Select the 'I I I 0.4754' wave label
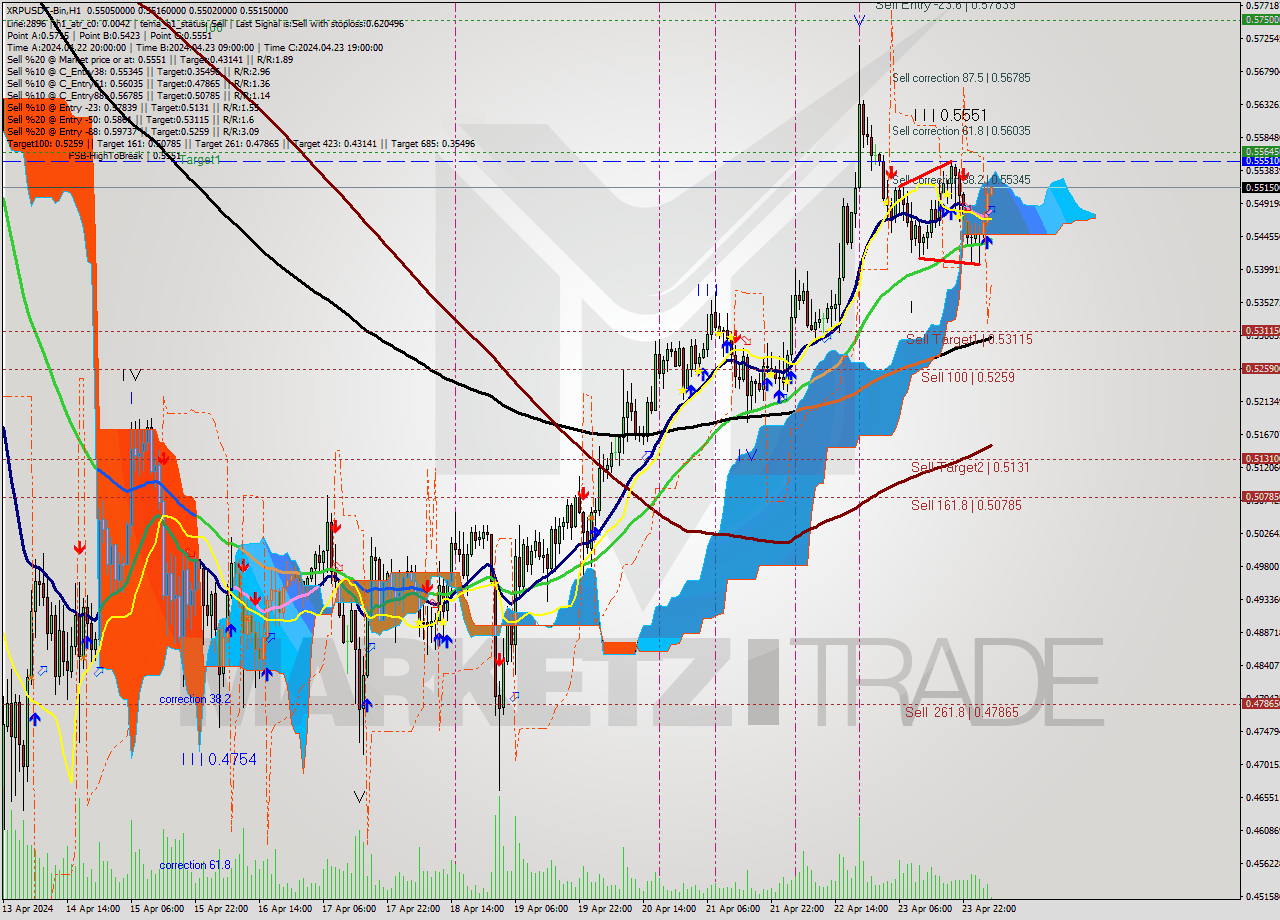This screenshot has height=920, width=1280. pos(219,760)
